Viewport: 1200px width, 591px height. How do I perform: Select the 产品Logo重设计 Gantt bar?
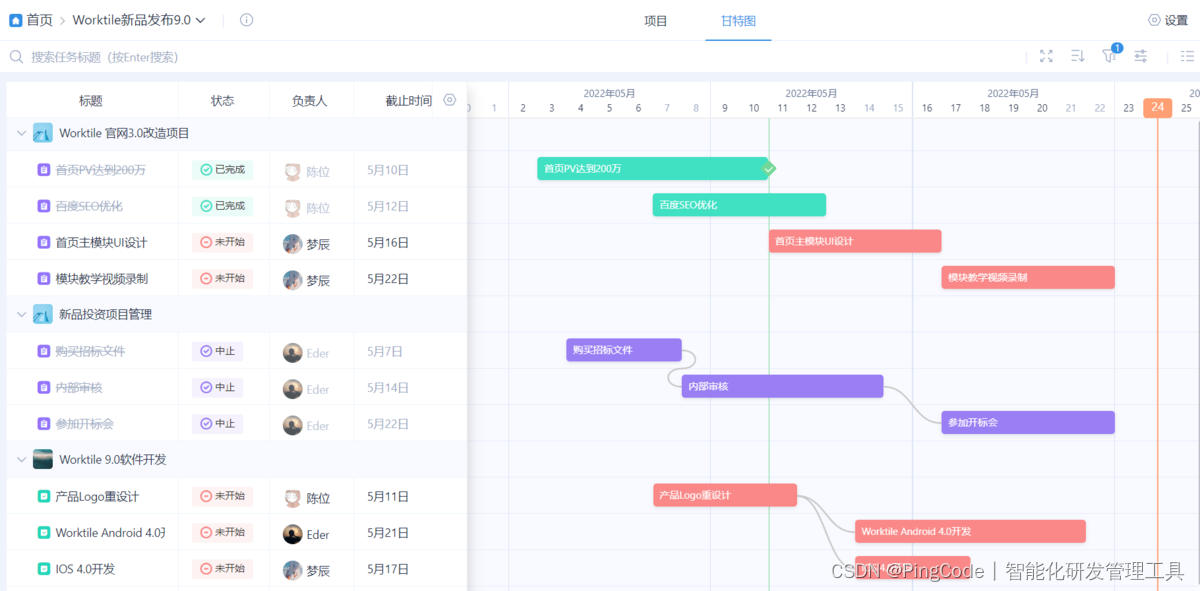click(x=725, y=495)
